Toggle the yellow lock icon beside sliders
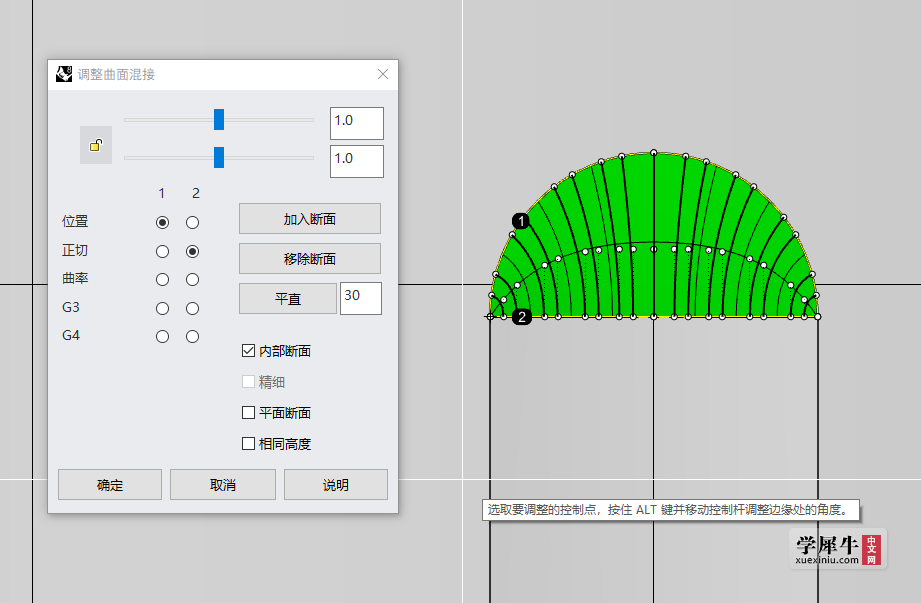This screenshot has width=921, height=603. pyautogui.click(x=96, y=145)
